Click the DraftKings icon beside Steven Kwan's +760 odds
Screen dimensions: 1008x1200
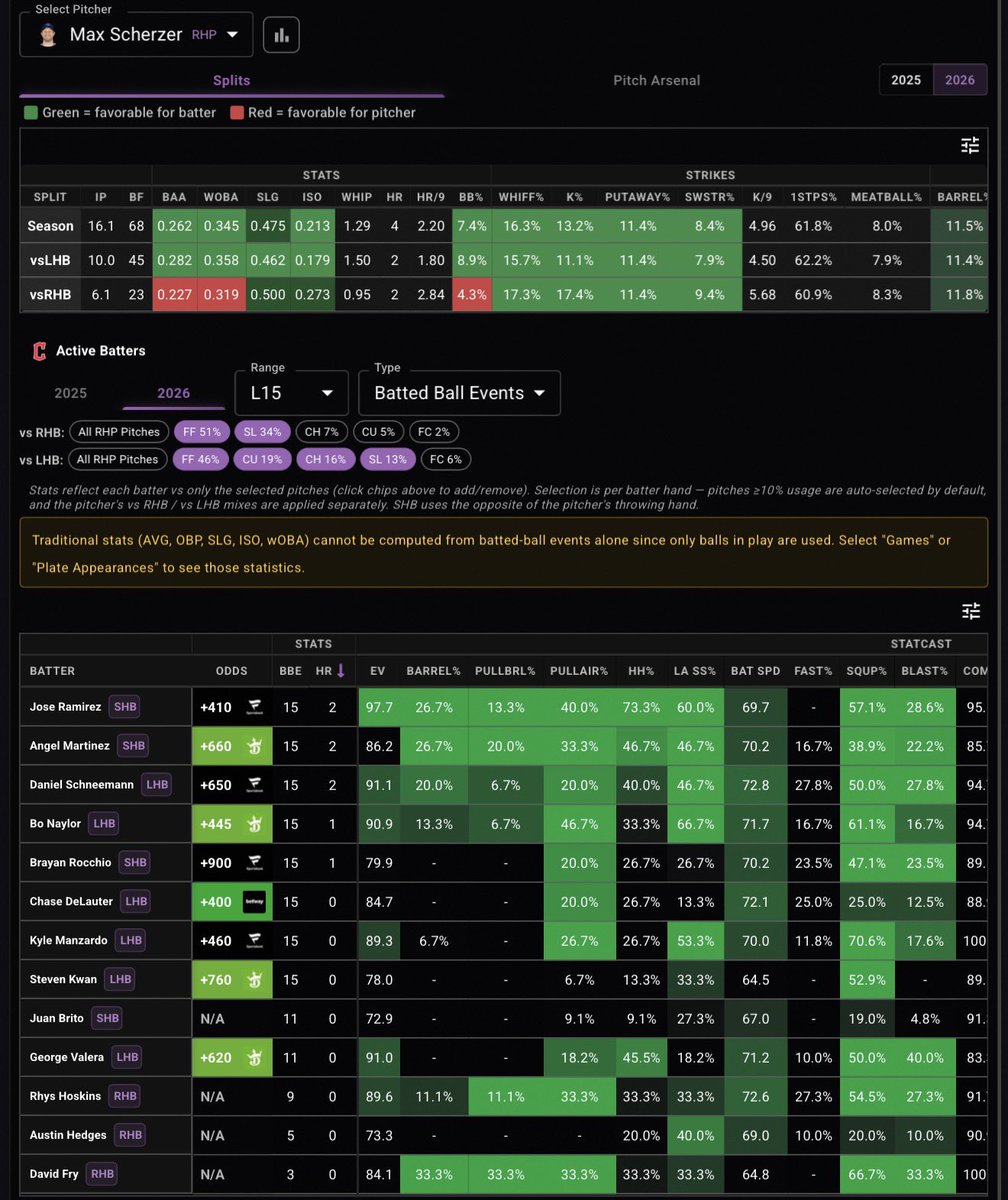click(x=255, y=979)
